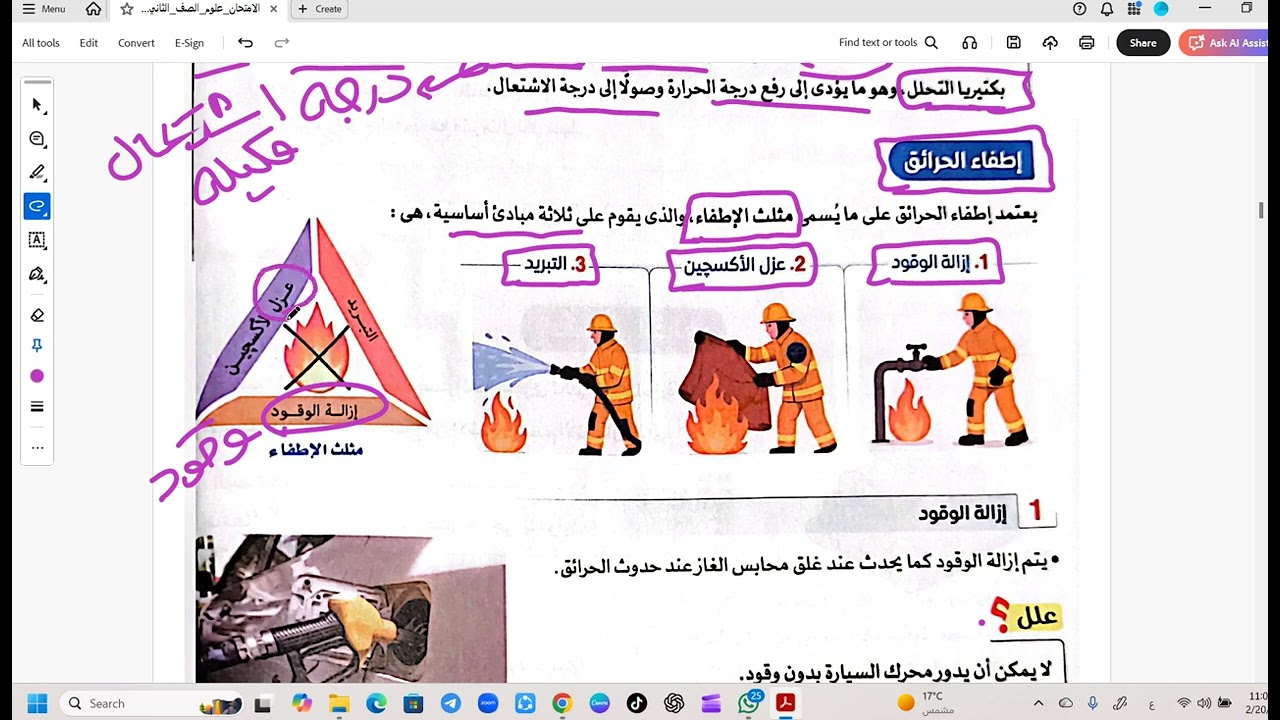Viewport: 1280px width, 720px height.
Task: Open WhatsApp from the taskbar
Action: pos(749,703)
